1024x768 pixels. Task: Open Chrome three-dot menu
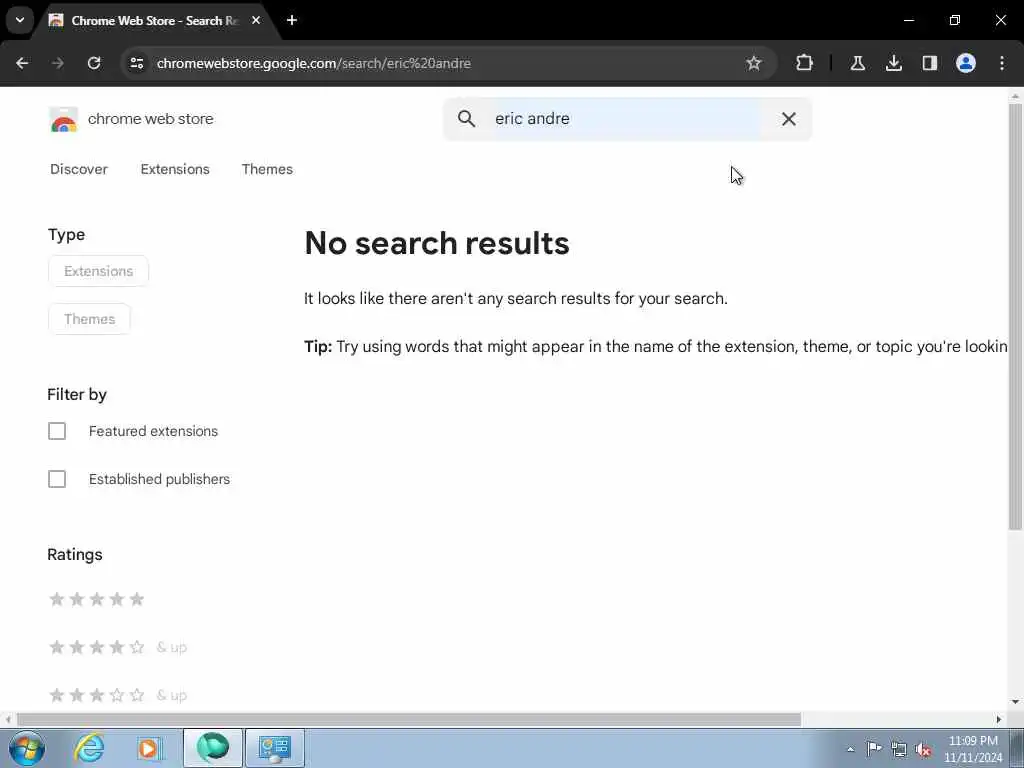[1002, 63]
